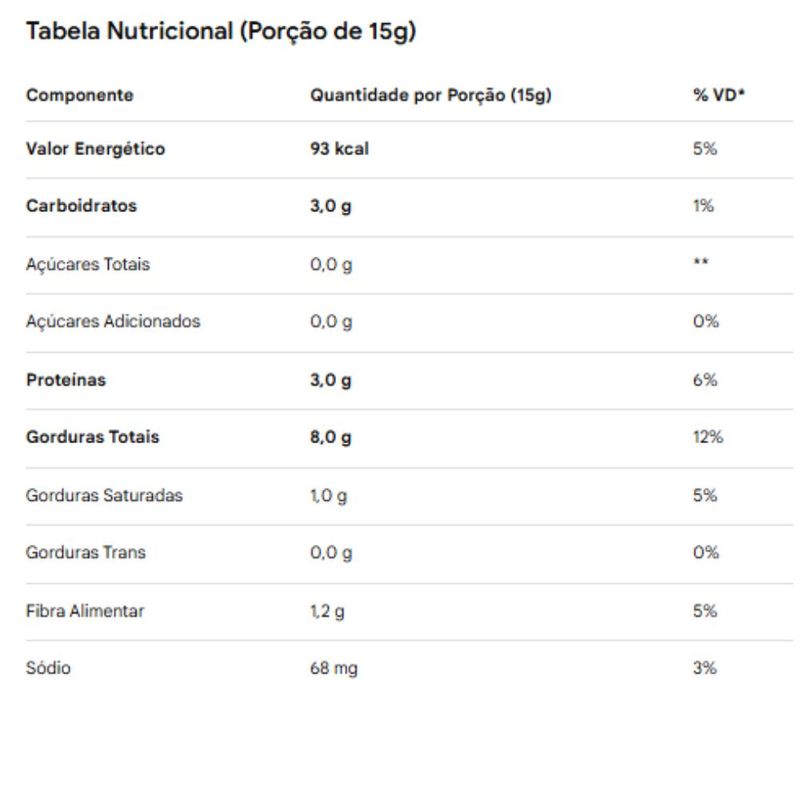Select the Valor Energético row label
This screenshot has width=800, height=800.
tap(95, 148)
